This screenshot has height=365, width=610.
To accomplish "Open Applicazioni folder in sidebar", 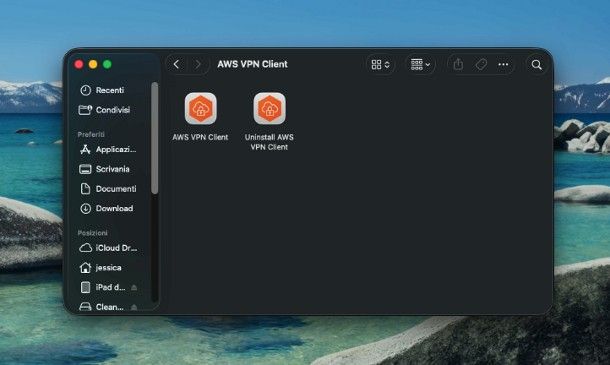I will click(x=107, y=149).
